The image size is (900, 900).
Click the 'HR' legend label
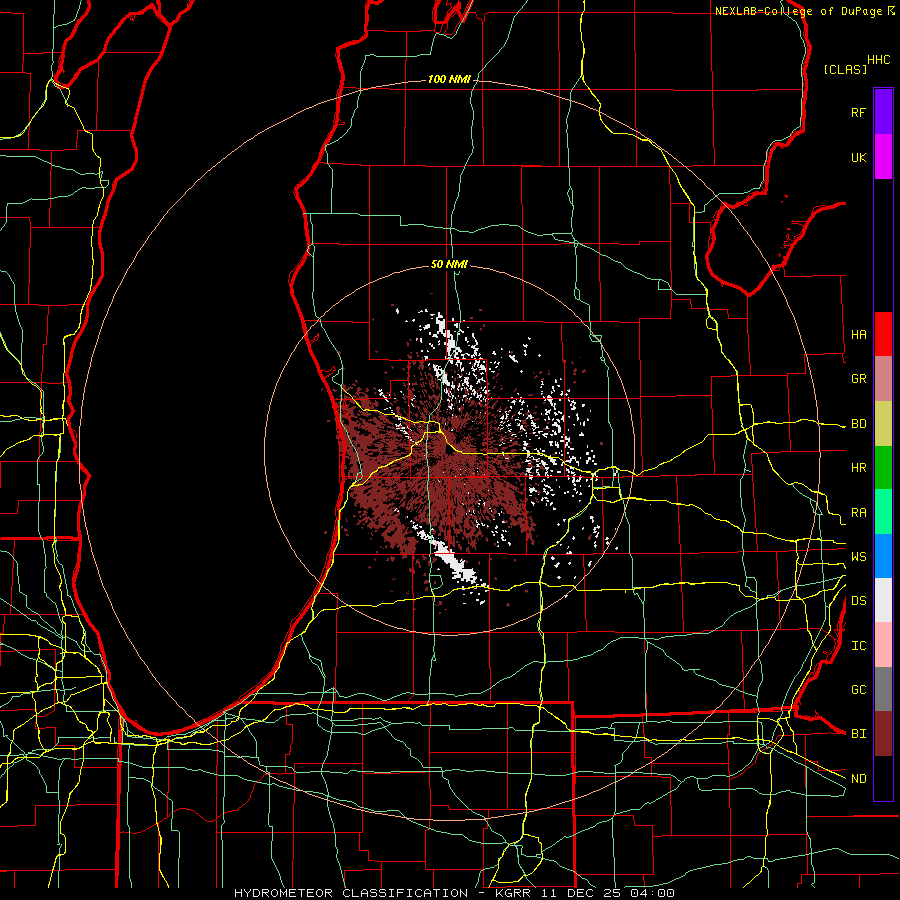[858, 468]
